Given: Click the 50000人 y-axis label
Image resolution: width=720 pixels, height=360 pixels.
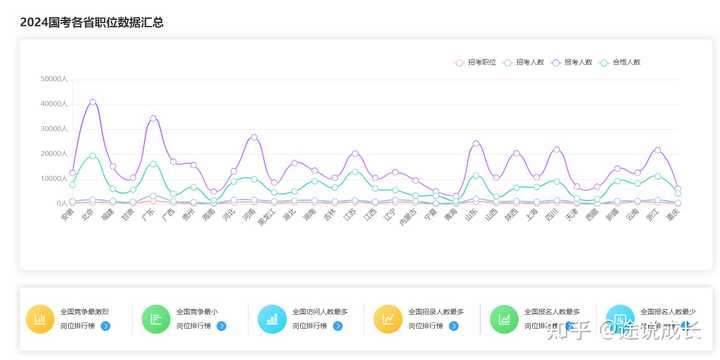Looking at the screenshot, I should [x=54, y=79].
